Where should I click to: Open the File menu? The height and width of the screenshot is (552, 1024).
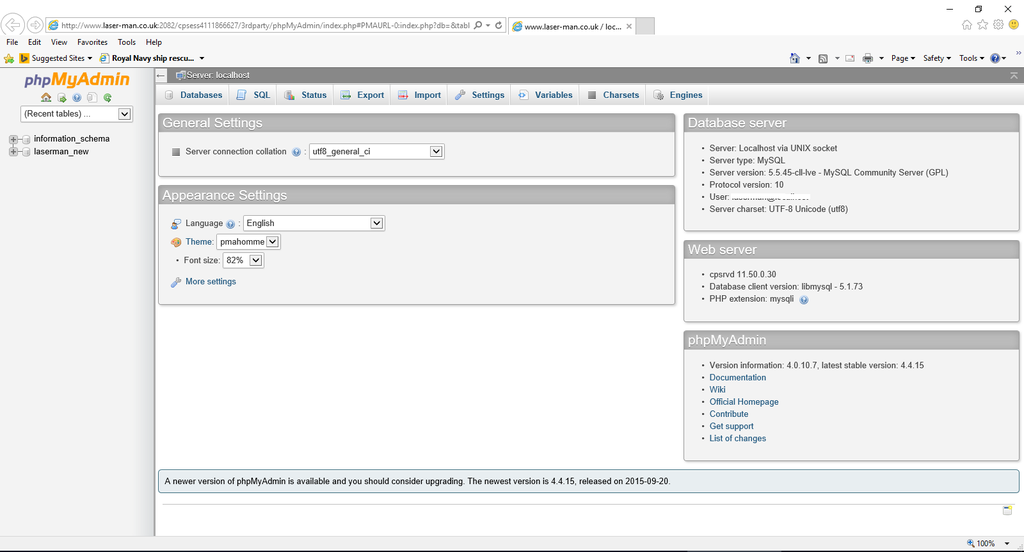12,42
